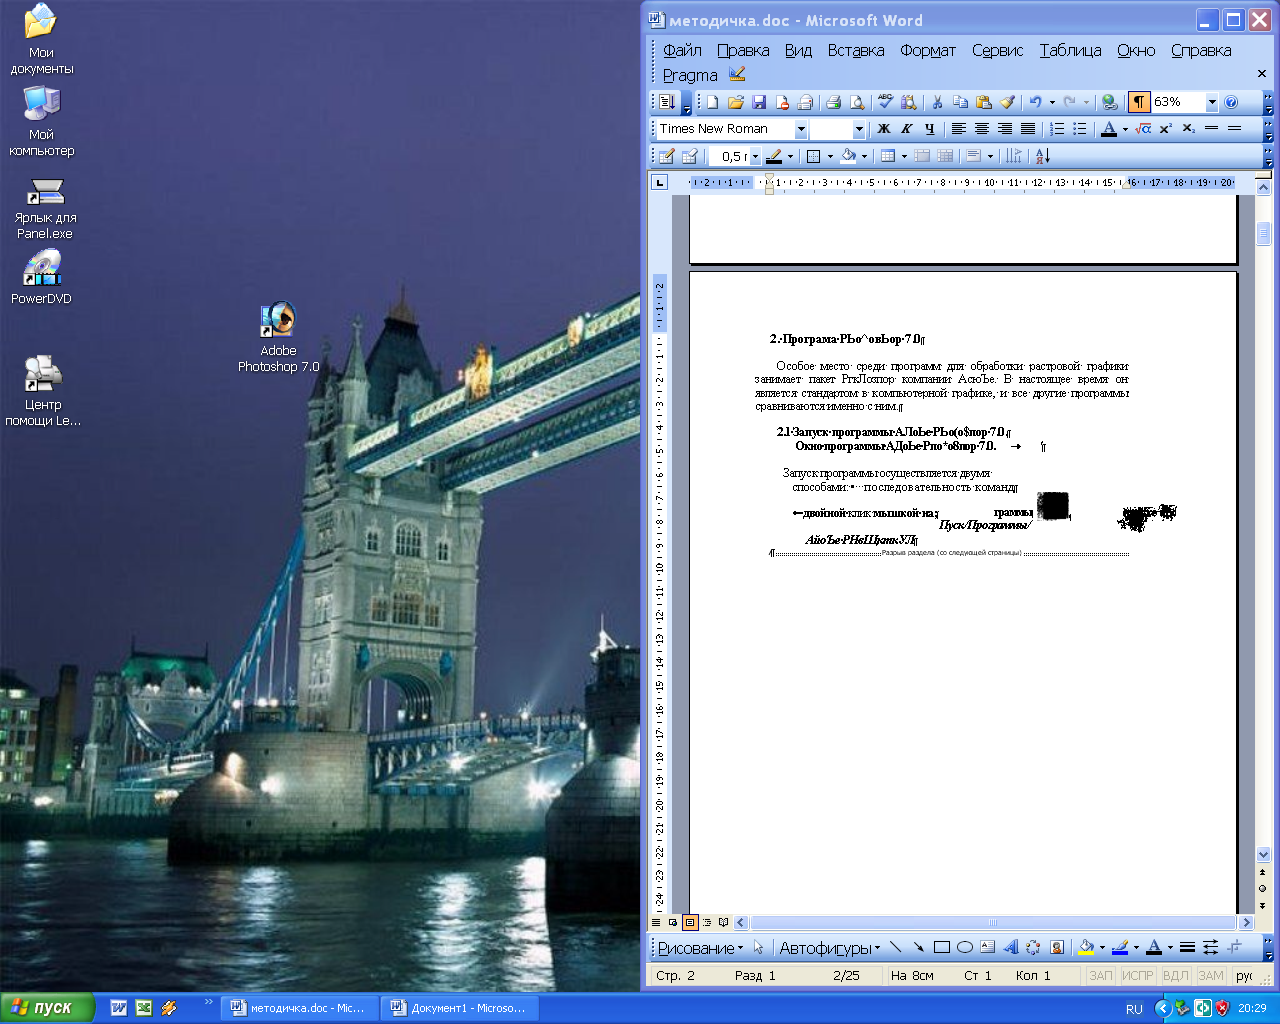Image resolution: width=1280 pixels, height=1024 pixels.
Task: Undo the last action
Action: [x=1035, y=102]
